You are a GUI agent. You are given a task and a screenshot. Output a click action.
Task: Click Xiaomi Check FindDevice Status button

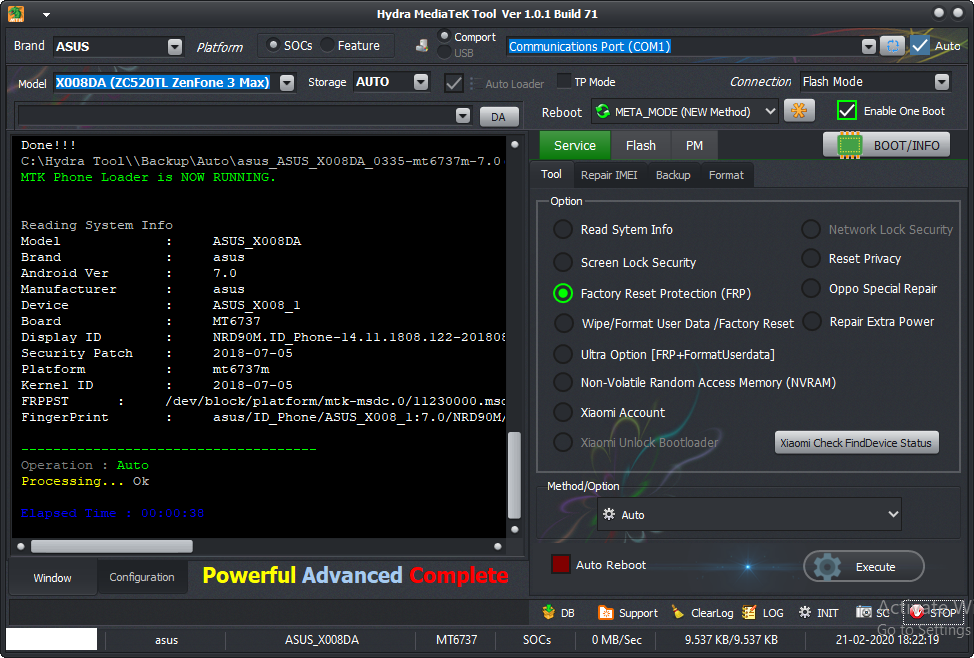pos(856,443)
